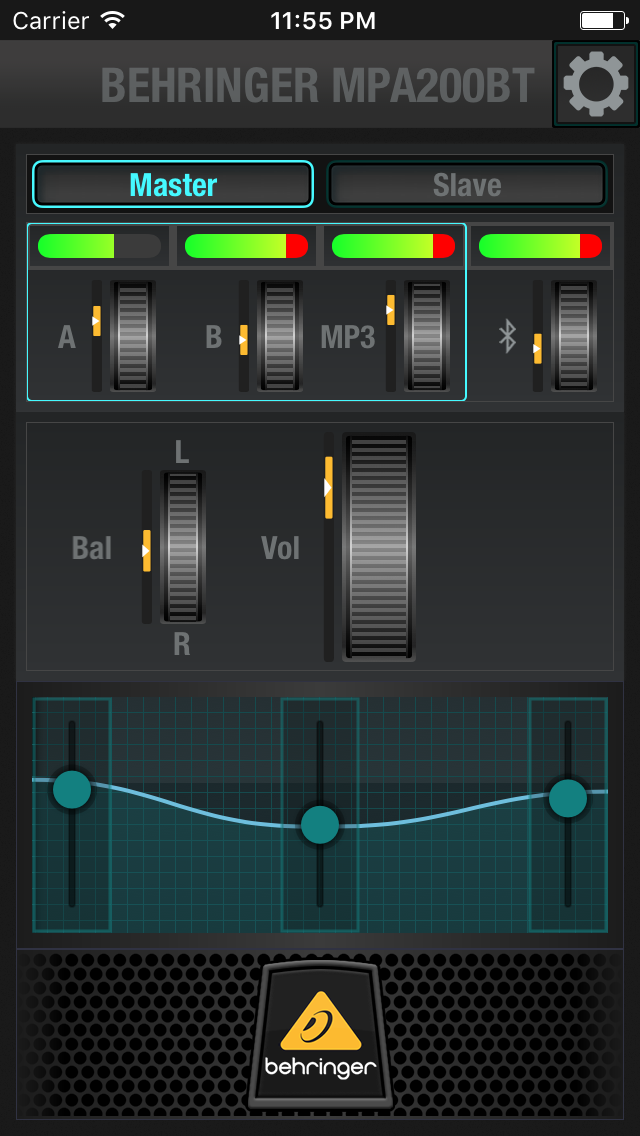Click the MP3 yellow level indicator
Viewport: 640px width, 1136px height.
391,309
